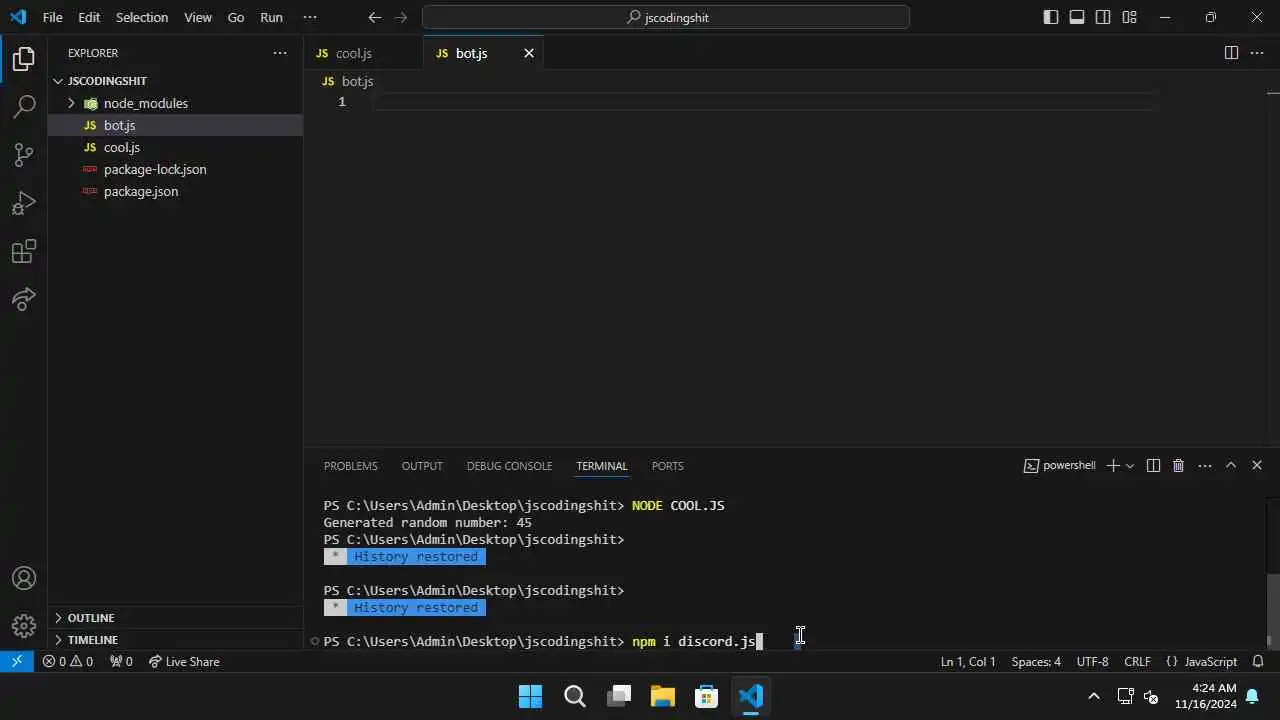Maximize the panel size with chevron
Image resolution: width=1280 pixels, height=720 pixels.
1231,466
